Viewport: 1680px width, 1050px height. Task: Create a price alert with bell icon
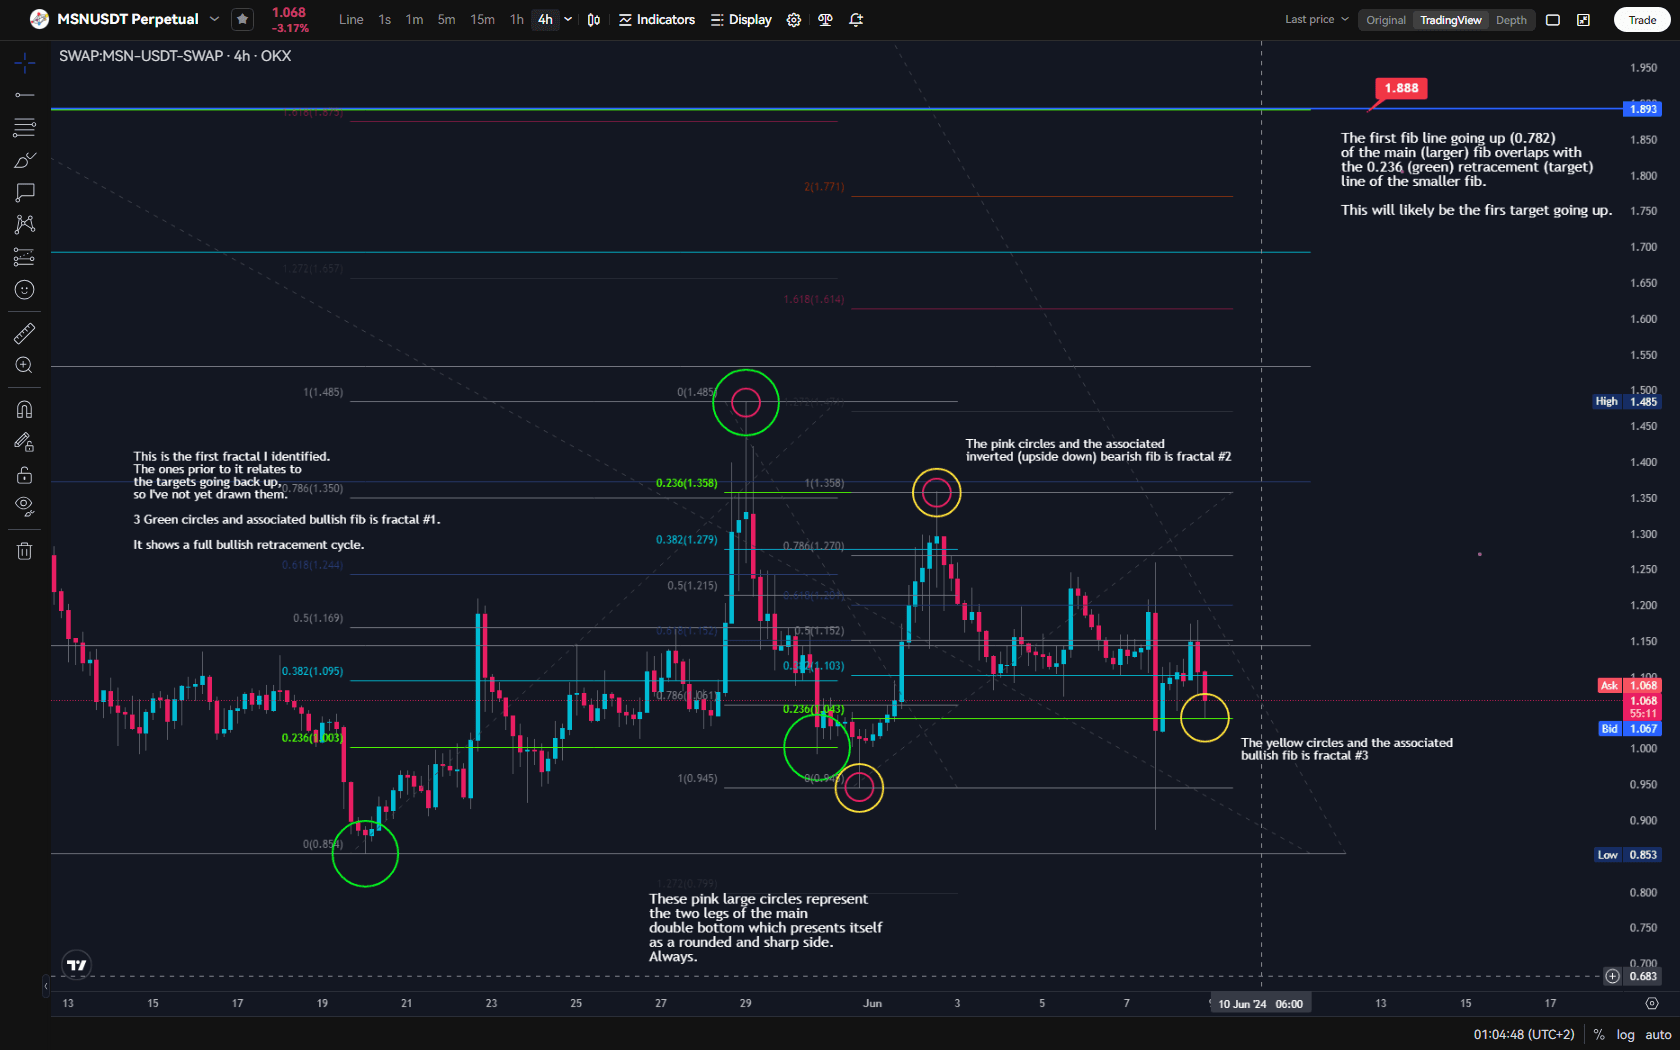point(856,20)
